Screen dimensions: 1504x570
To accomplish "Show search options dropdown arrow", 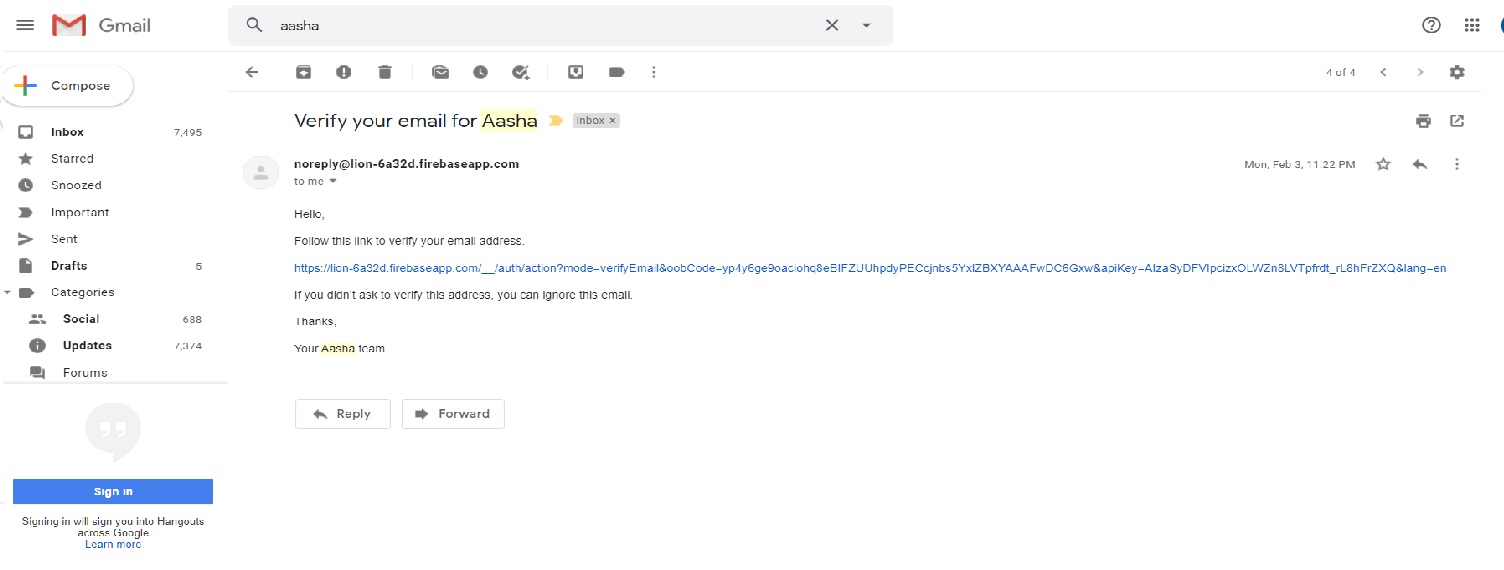I will tap(866, 25).
